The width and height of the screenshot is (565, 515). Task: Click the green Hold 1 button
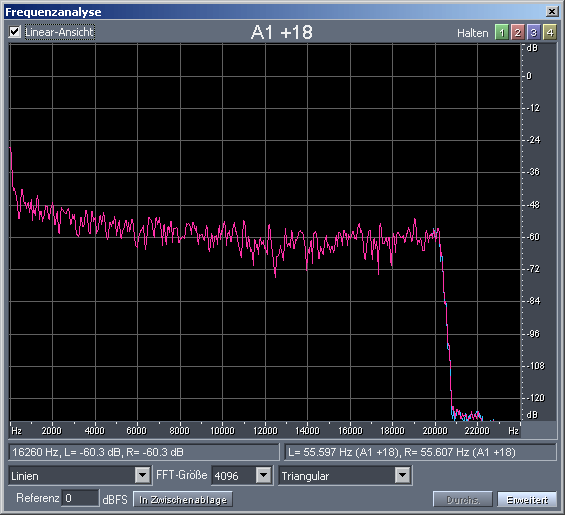tap(502, 33)
